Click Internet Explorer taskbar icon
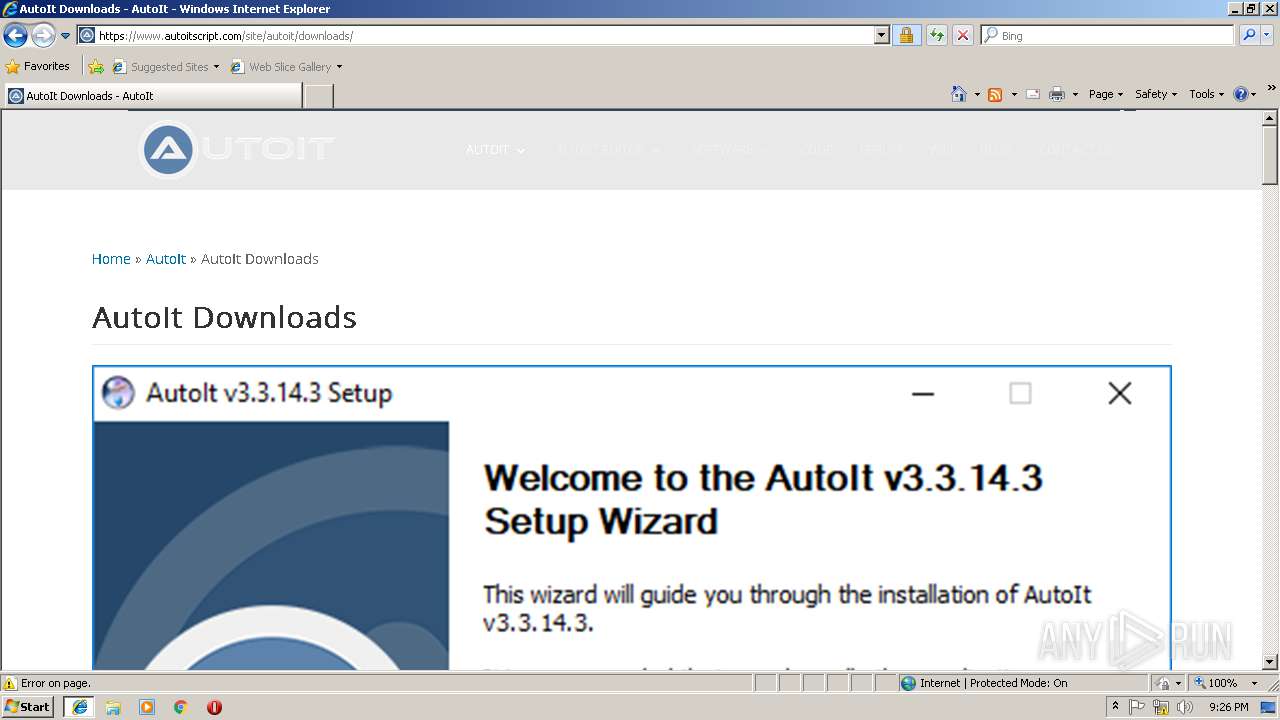The height and width of the screenshot is (720, 1280). (x=80, y=707)
